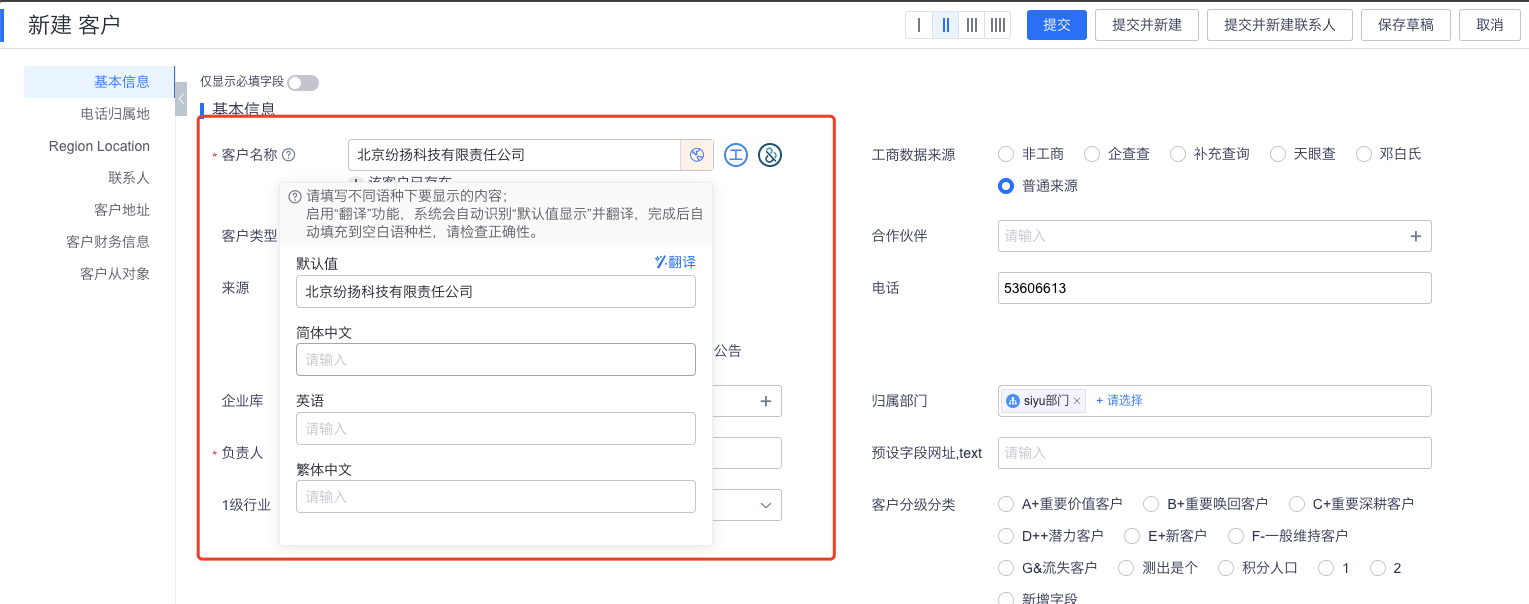Open the 1级行业 dropdown

[766, 505]
